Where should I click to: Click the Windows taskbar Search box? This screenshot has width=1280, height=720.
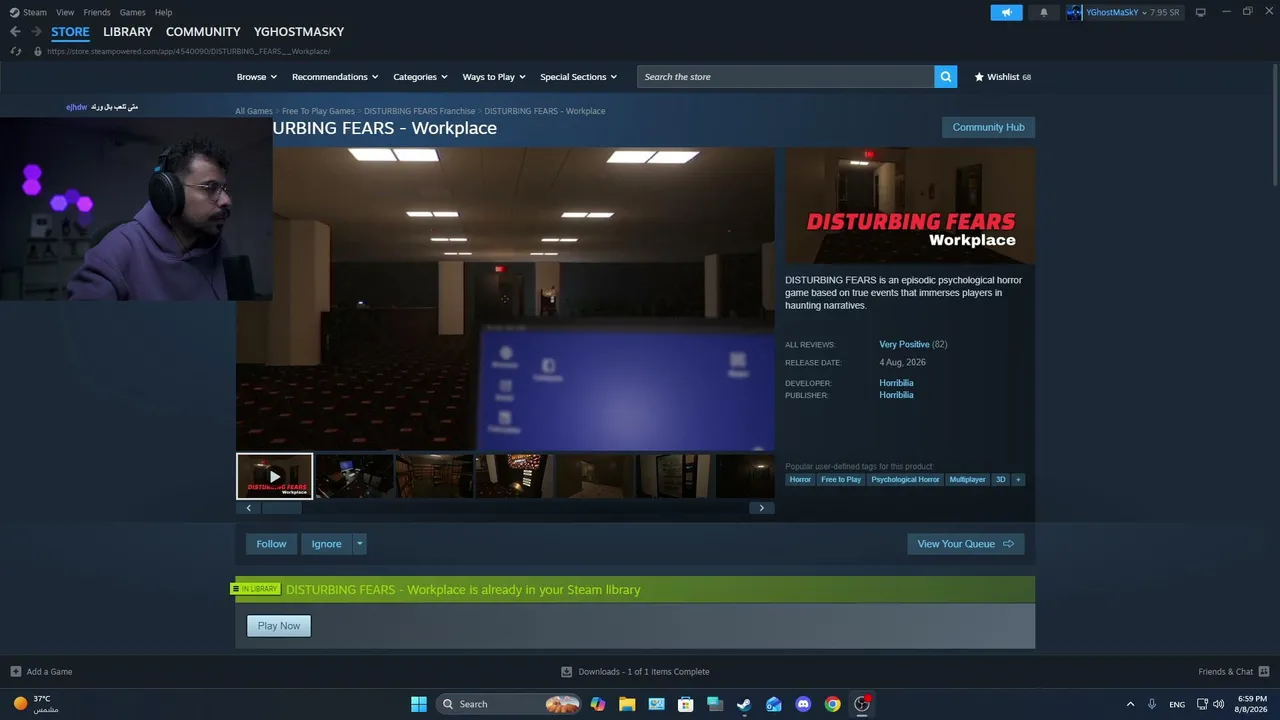tap(510, 704)
